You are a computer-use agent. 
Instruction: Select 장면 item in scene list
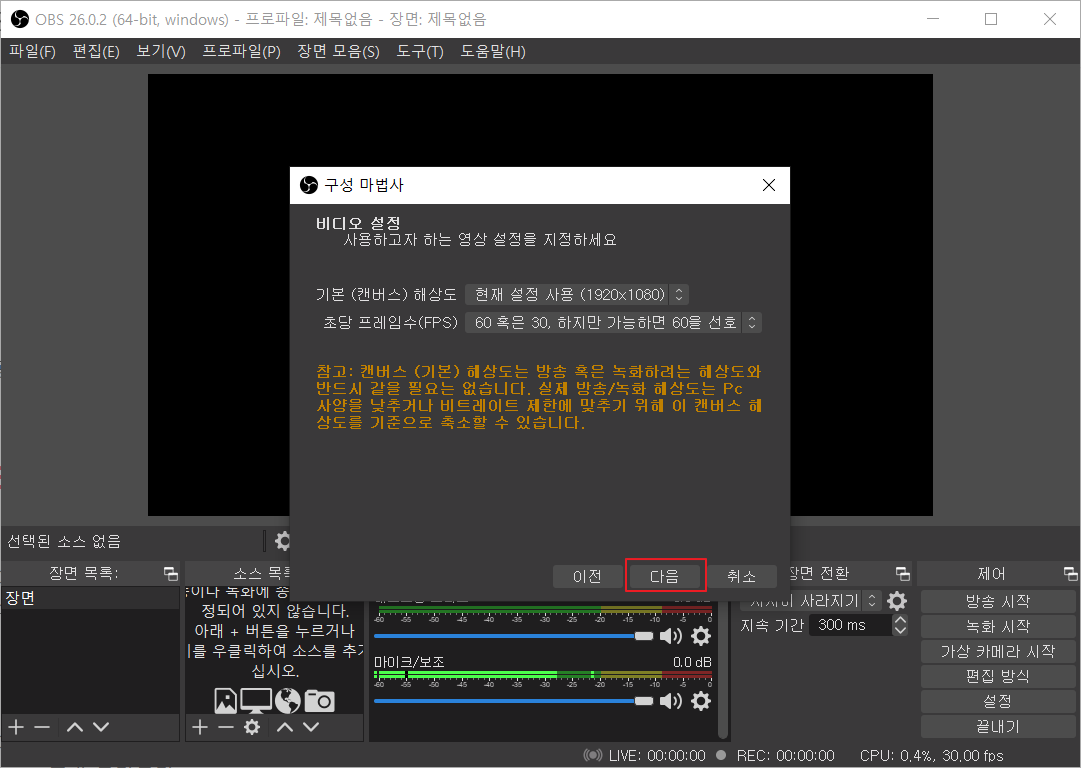tap(90, 598)
